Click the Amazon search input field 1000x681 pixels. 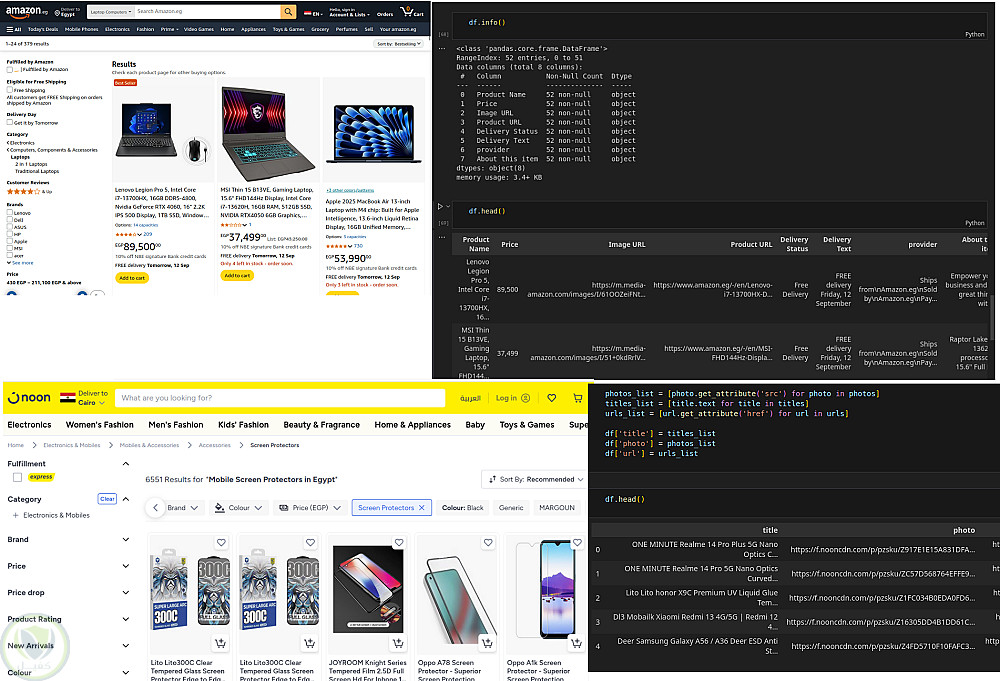click(207, 11)
